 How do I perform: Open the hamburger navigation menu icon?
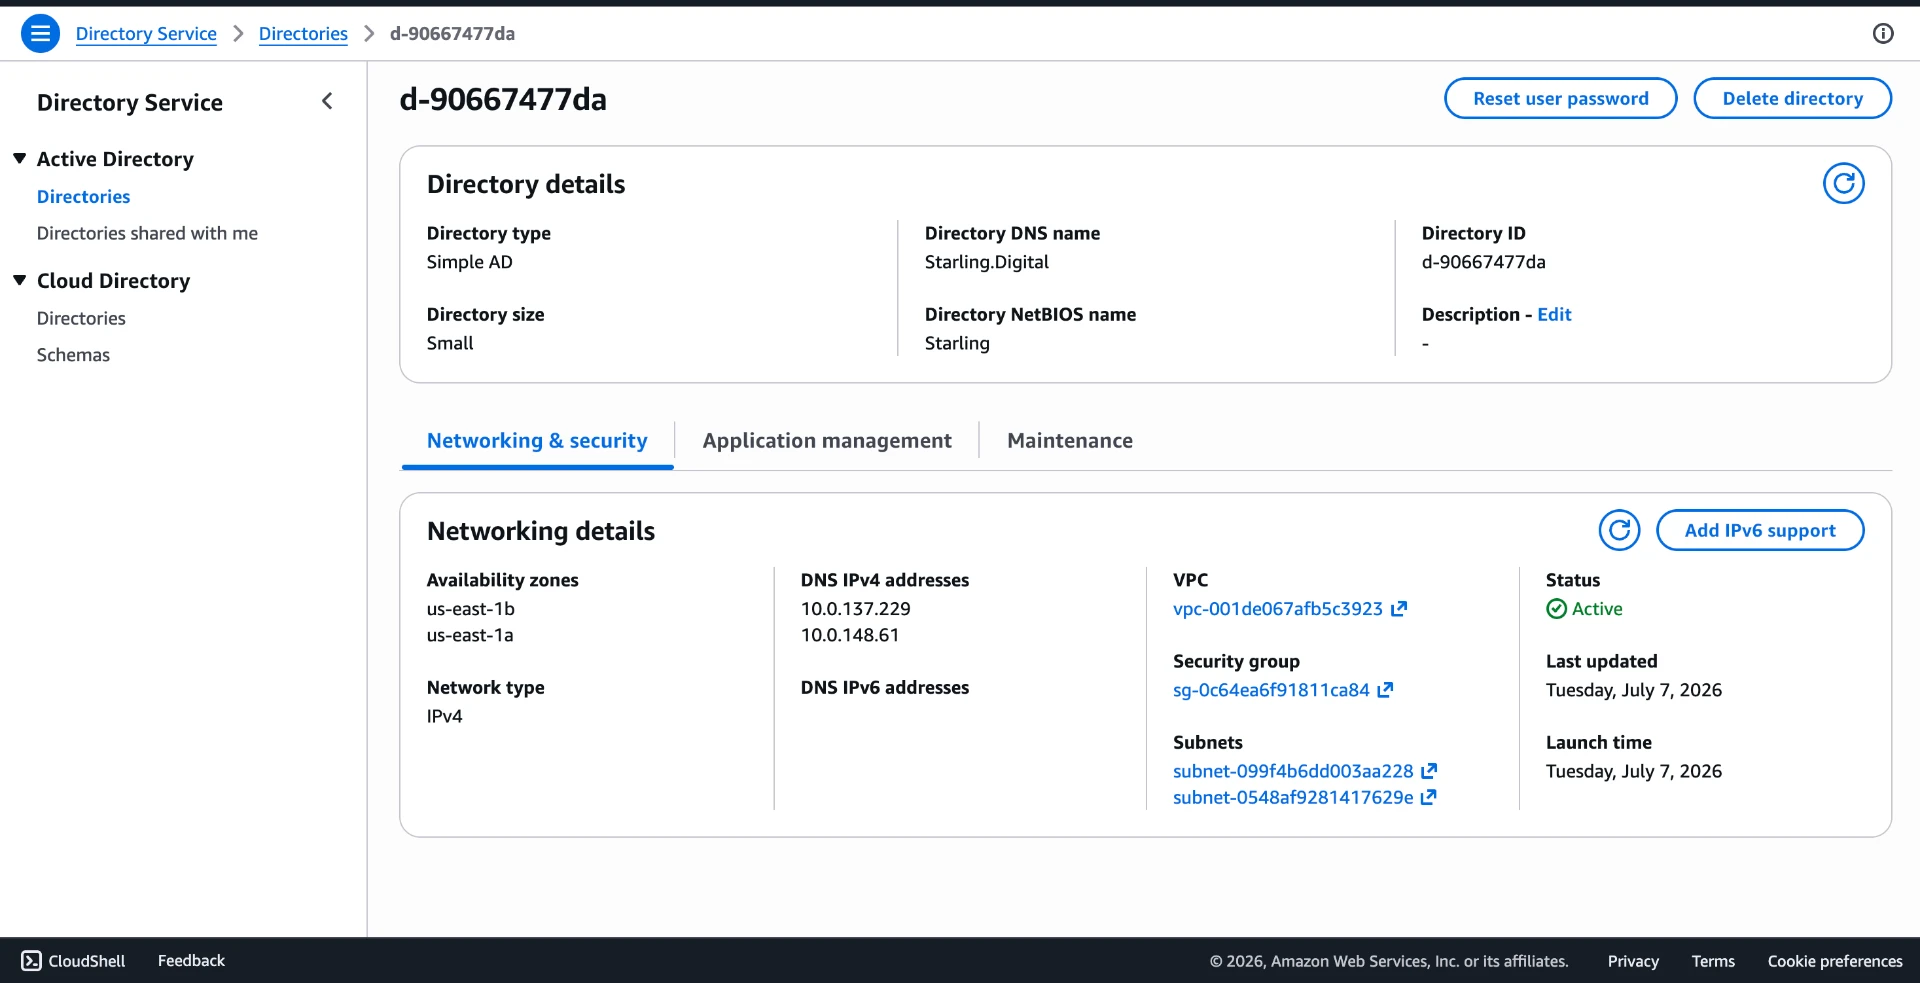(x=40, y=33)
